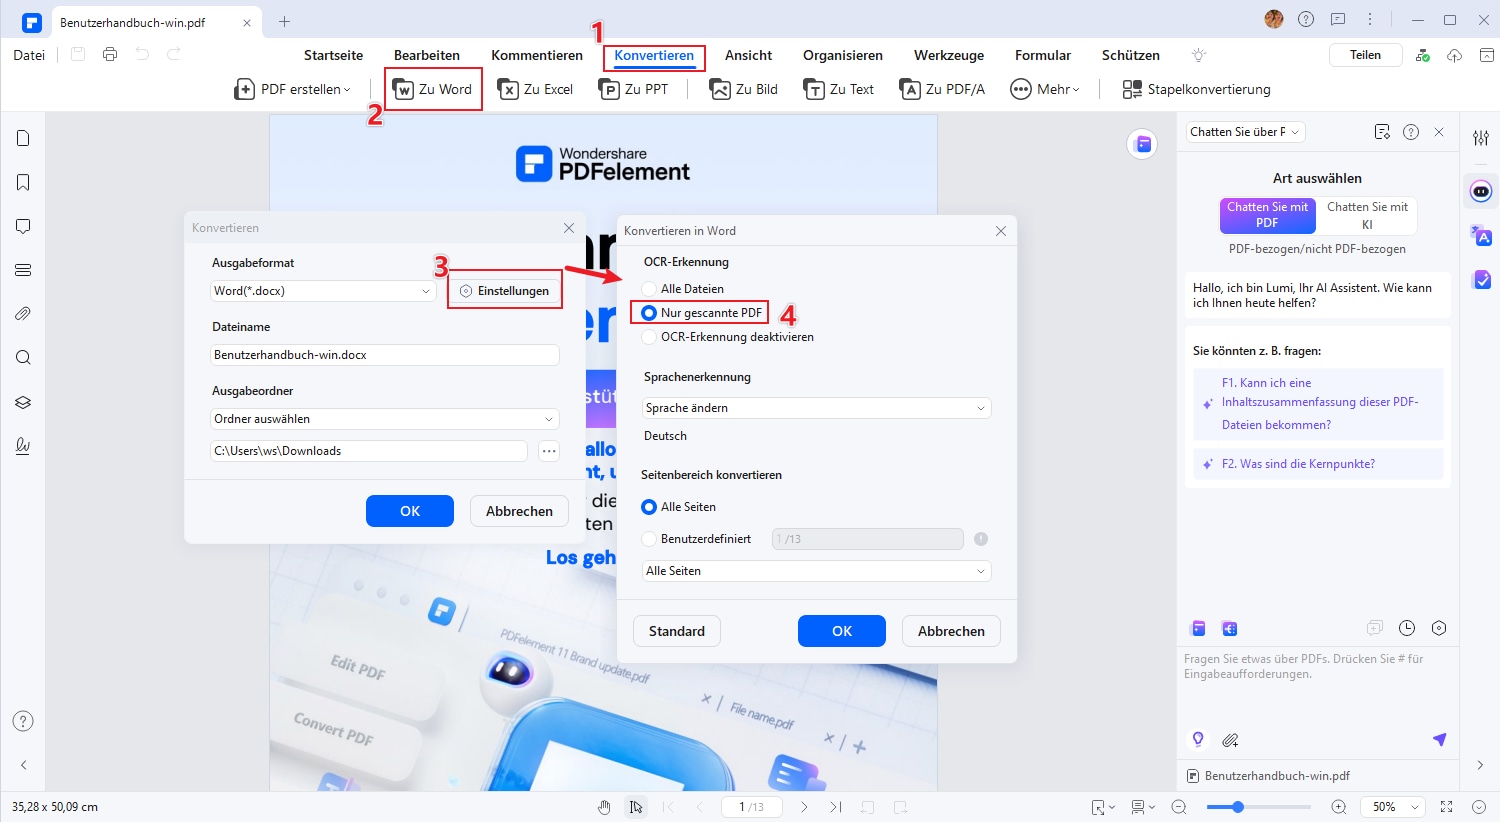
Task: Open the Datei menu
Action: pyautogui.click(x=29, y=55)
